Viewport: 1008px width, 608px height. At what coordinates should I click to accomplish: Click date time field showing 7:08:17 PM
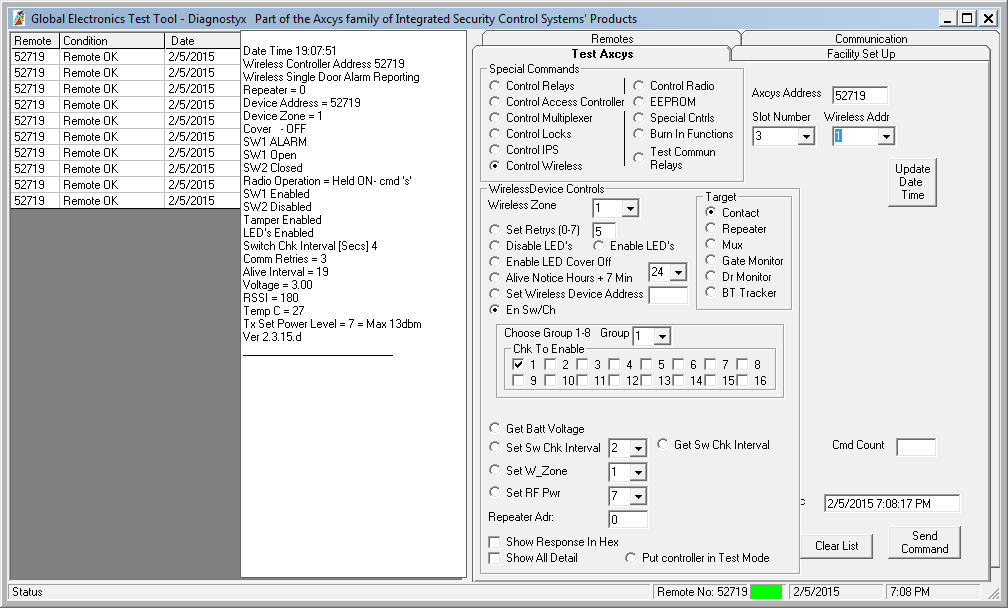click(x=892, y=503)
